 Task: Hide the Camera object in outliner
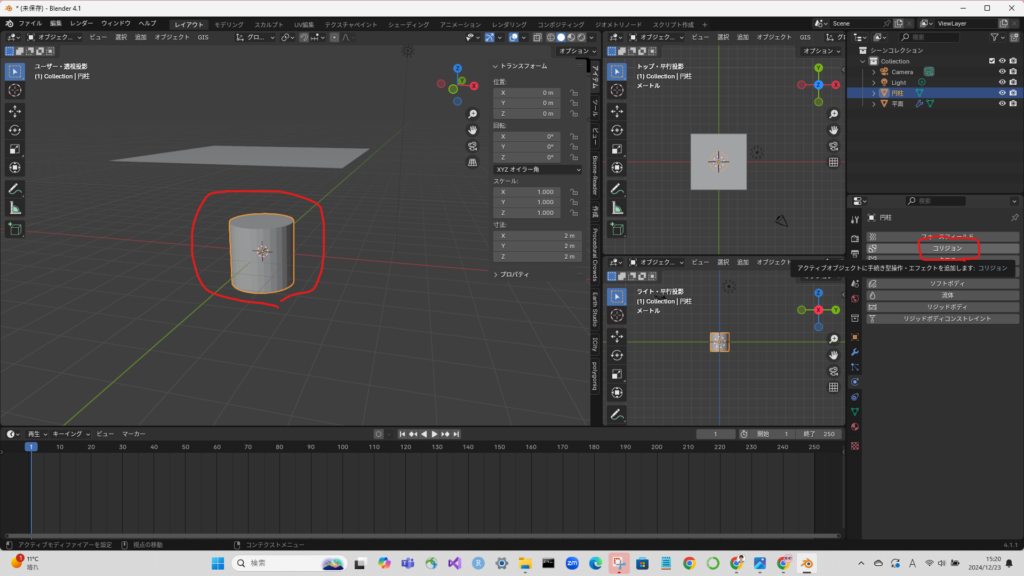[x=1001, y=72]
